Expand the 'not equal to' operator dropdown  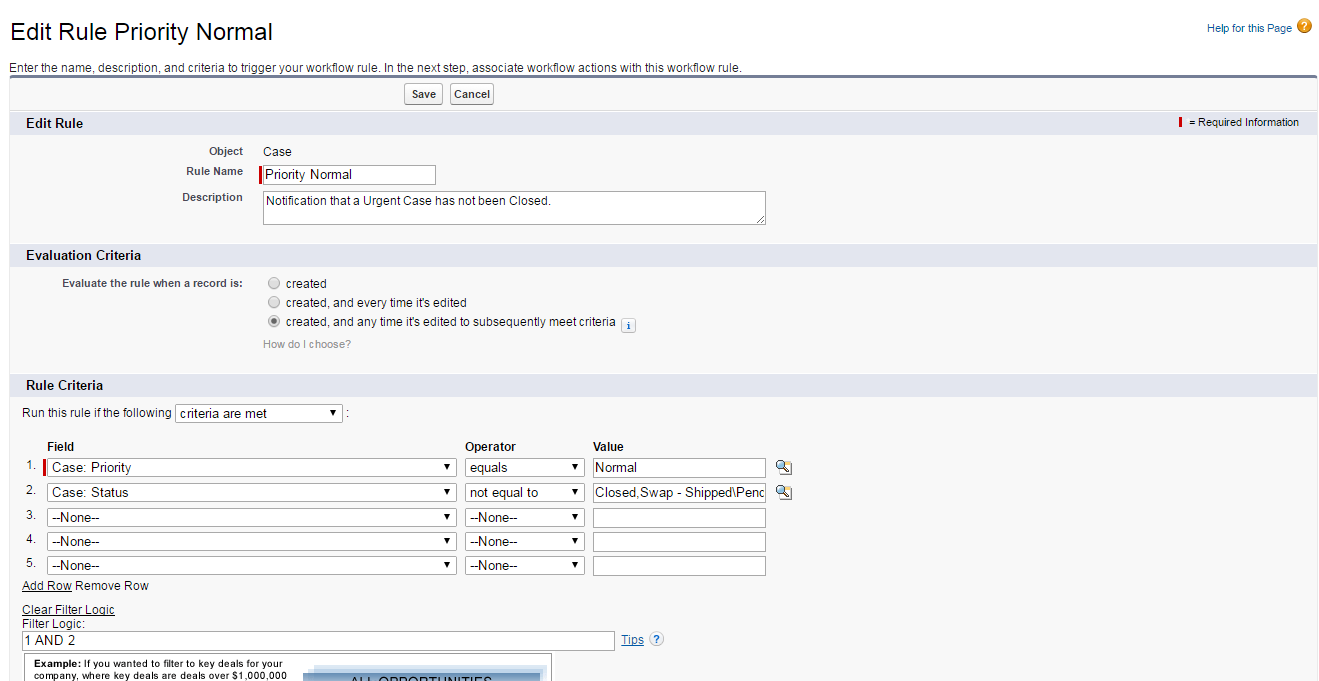click(x=525, y=492)
